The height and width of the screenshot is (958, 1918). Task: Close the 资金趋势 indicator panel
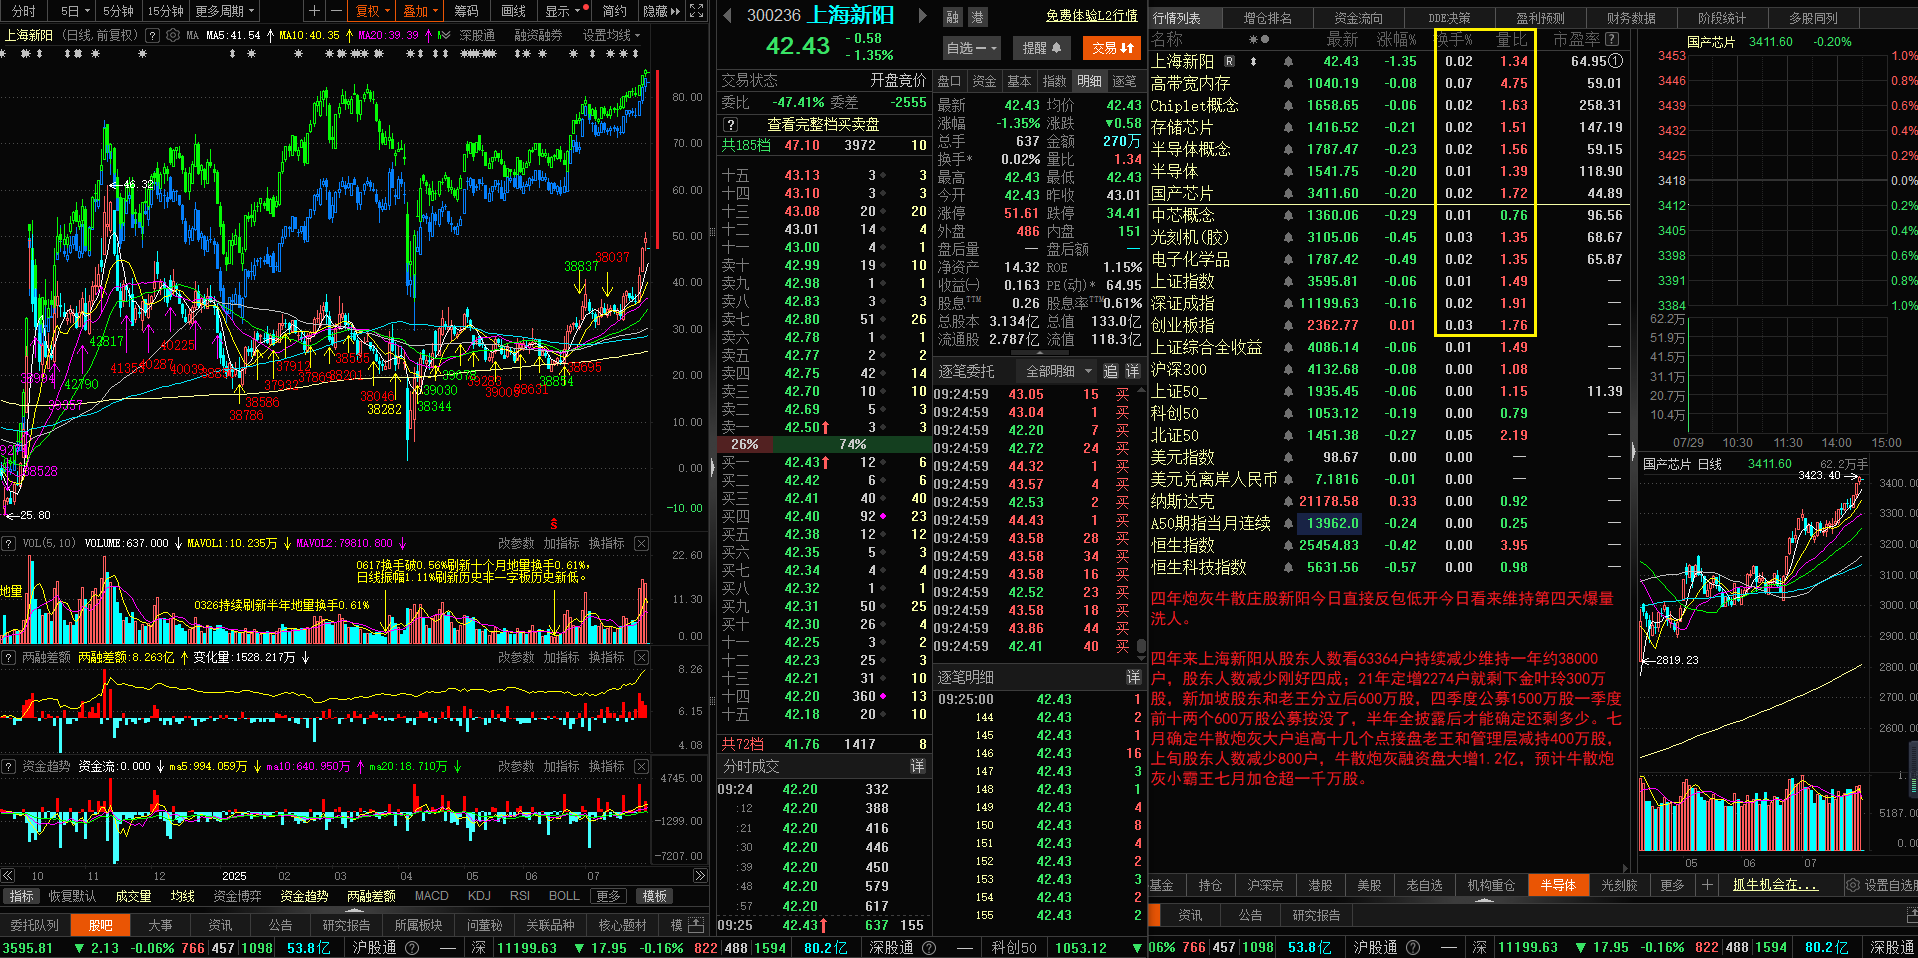(641, 766)
